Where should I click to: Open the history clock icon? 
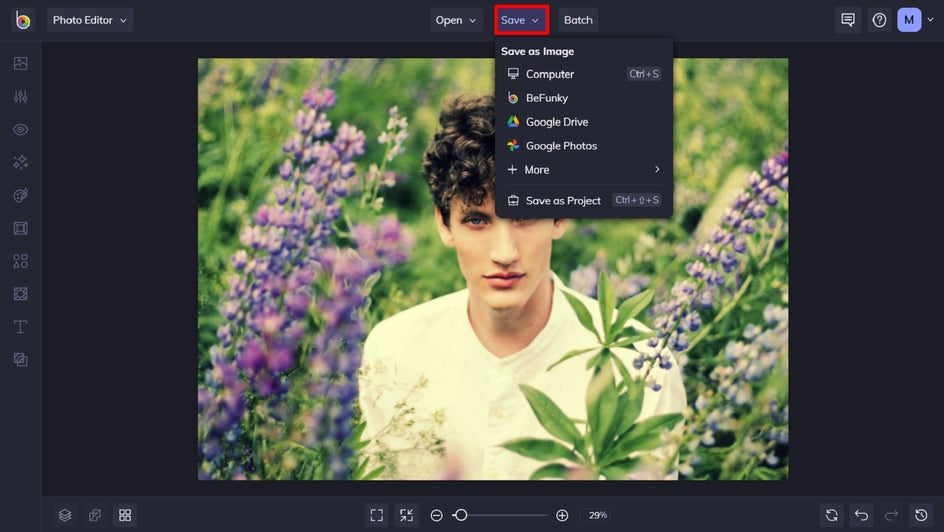(x=921, y=515)
